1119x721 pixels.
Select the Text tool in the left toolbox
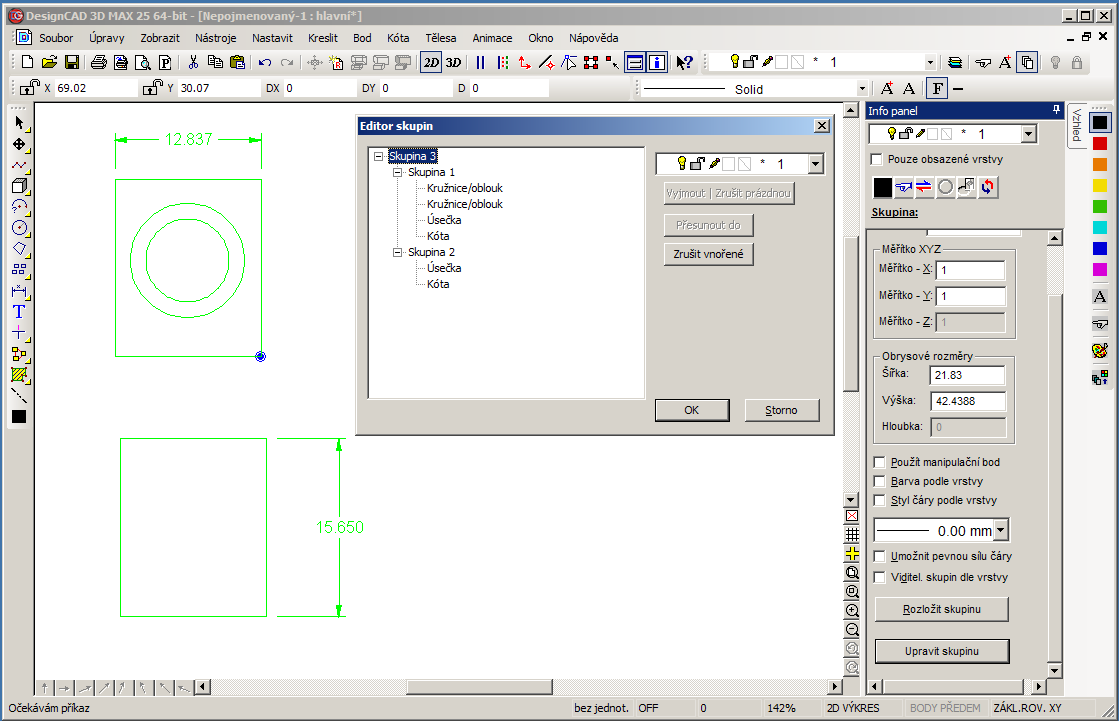19,312
